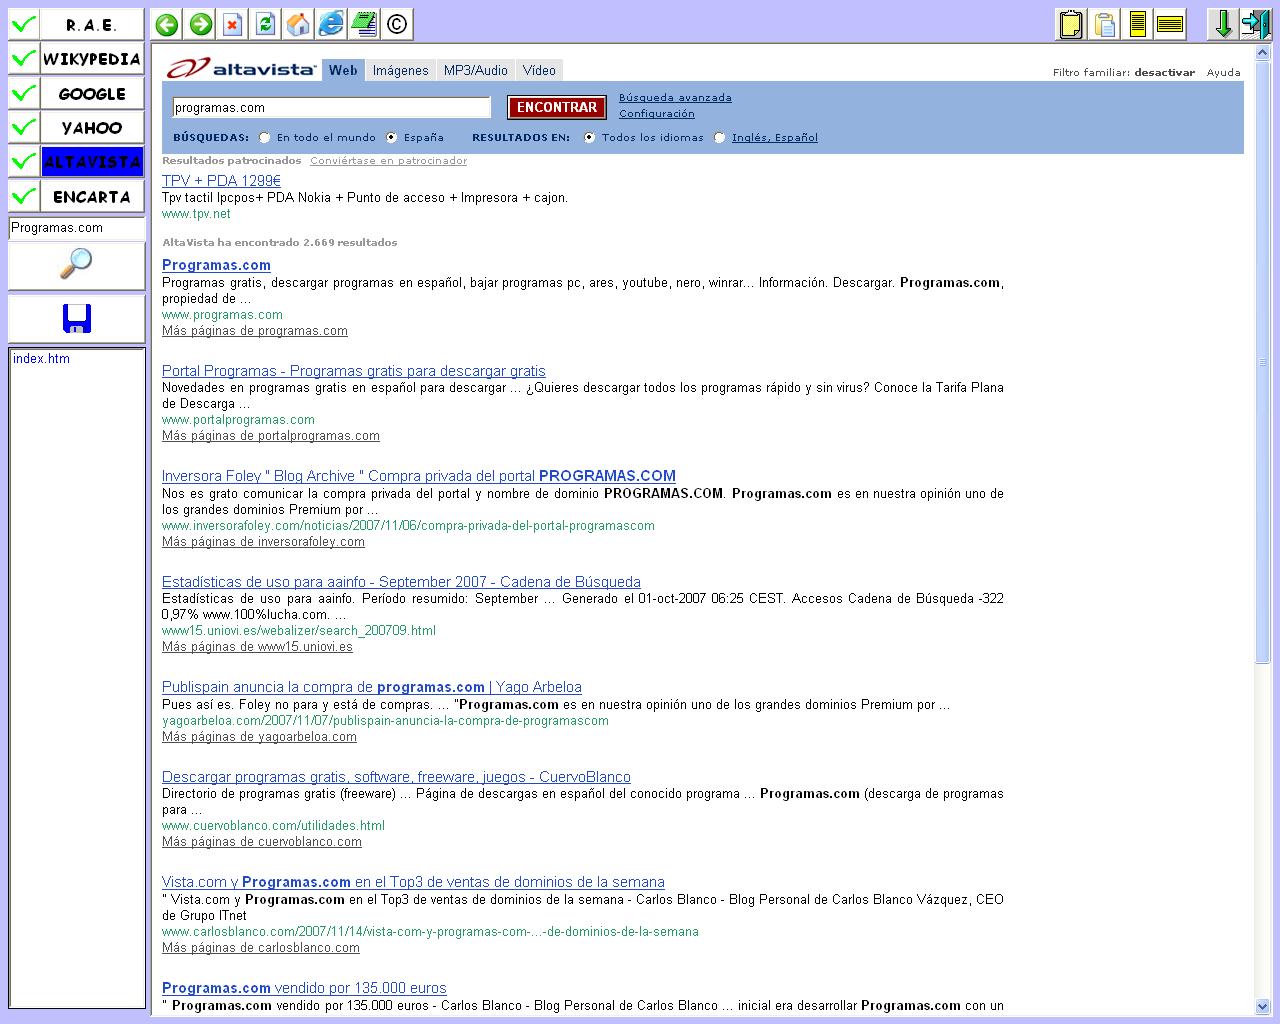The width and height of the screenshot is (1280, 1024).
Task: Select the 'España' radio button
Action: click(391, 138)
